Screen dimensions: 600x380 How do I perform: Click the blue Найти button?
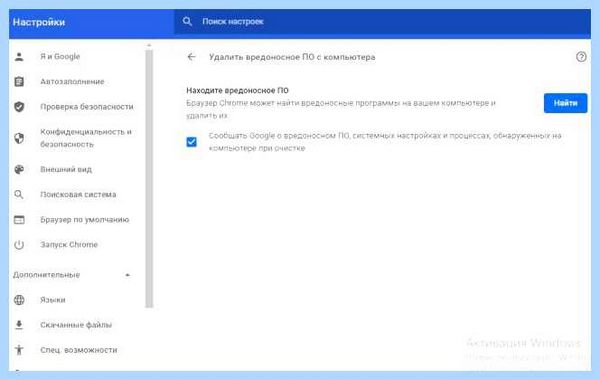565,103
